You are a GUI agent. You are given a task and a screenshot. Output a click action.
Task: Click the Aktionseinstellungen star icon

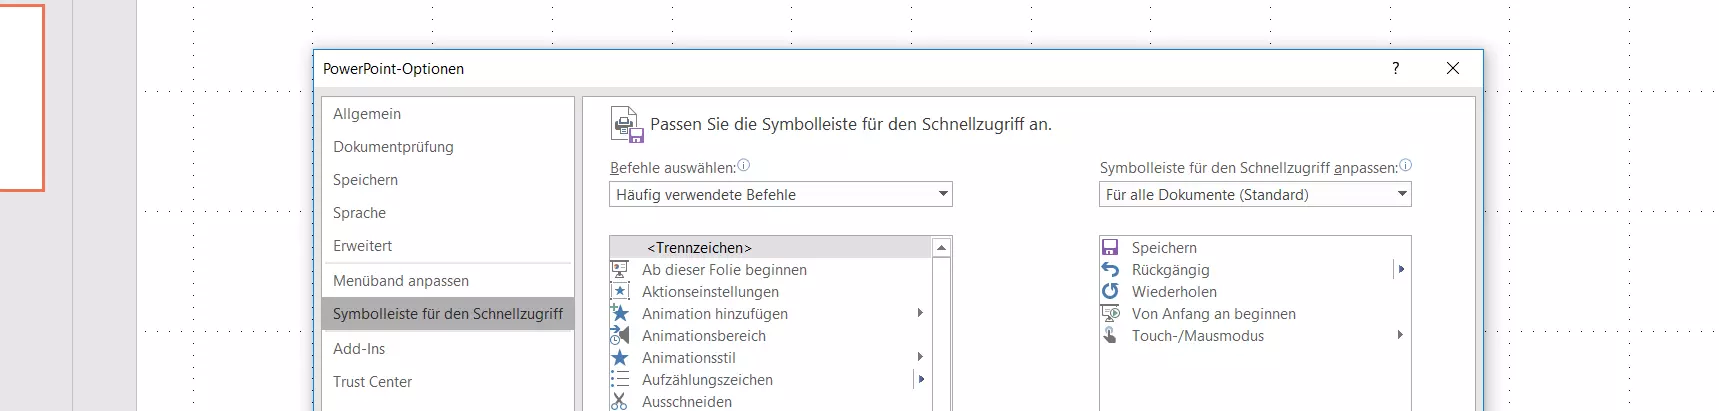point(620,292)
